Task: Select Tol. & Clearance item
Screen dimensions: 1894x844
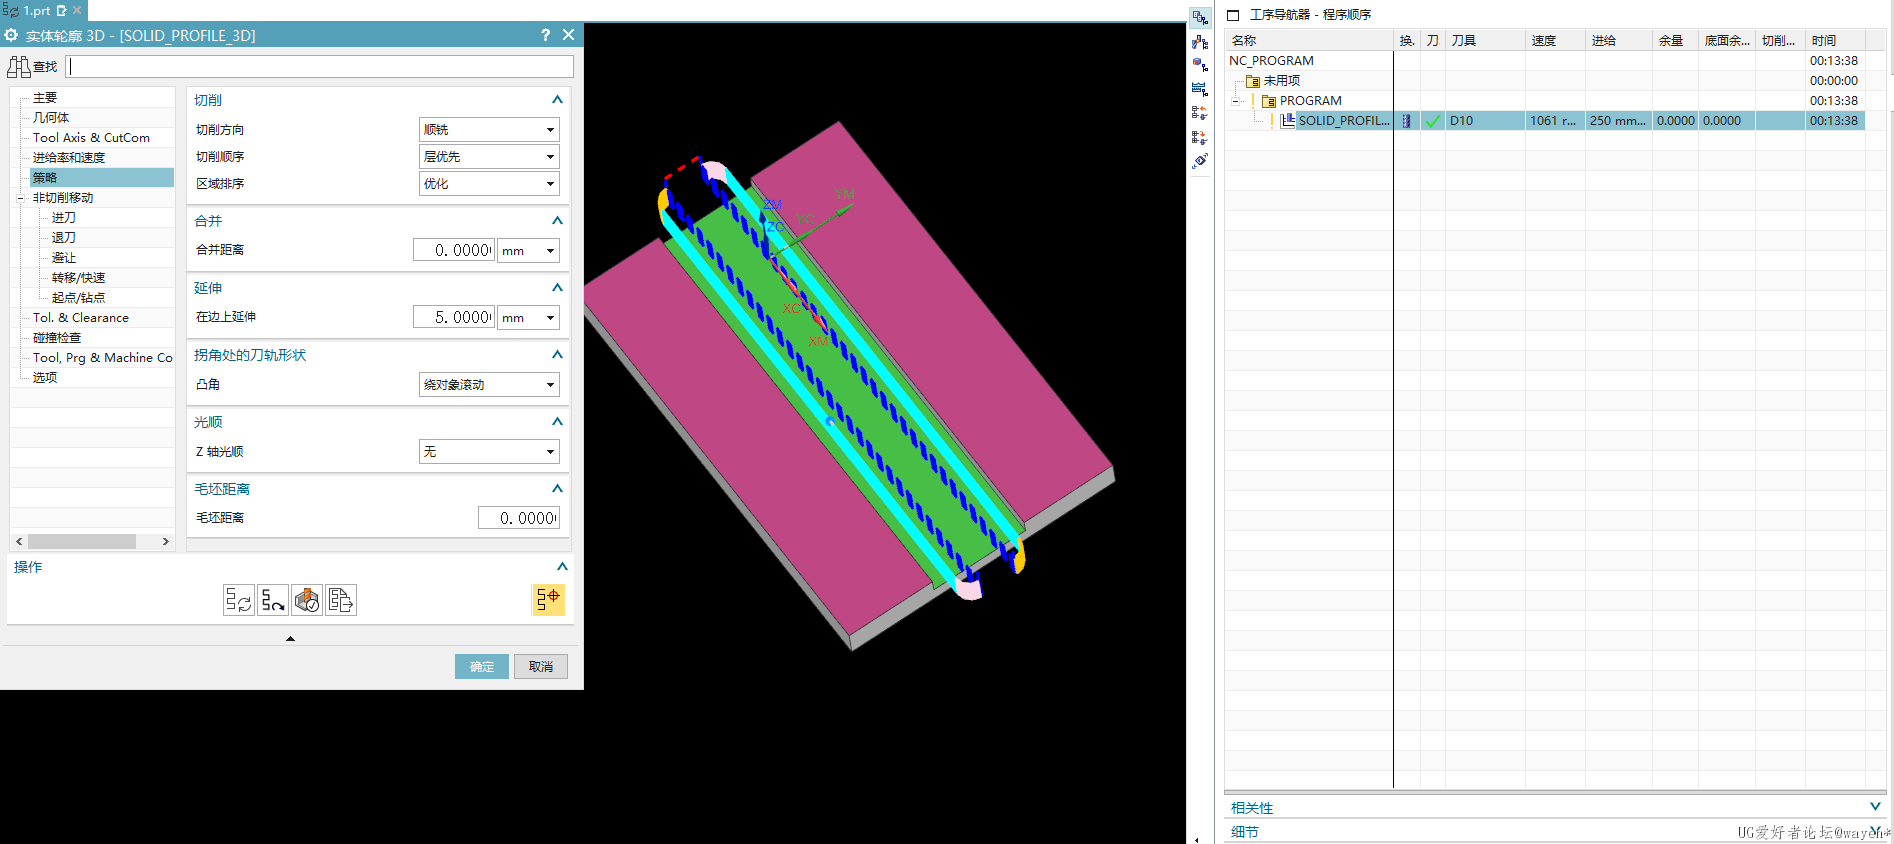Action: pyautogui.click(x=81, y=318)
